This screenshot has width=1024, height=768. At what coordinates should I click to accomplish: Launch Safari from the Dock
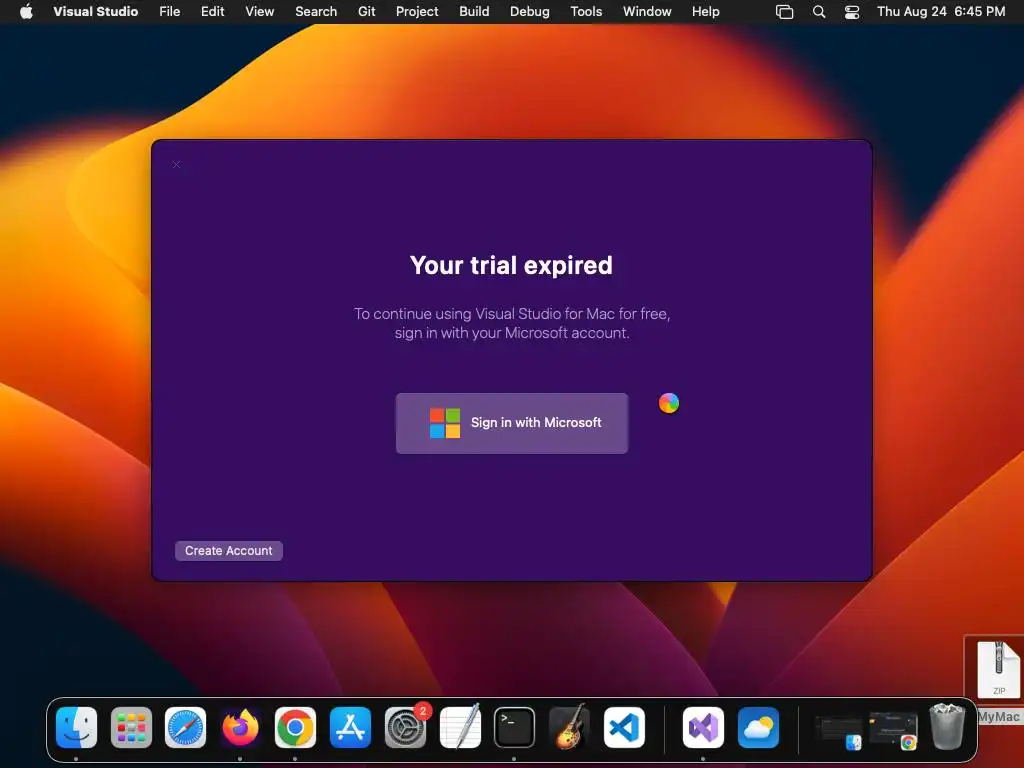tap(185, 727)
